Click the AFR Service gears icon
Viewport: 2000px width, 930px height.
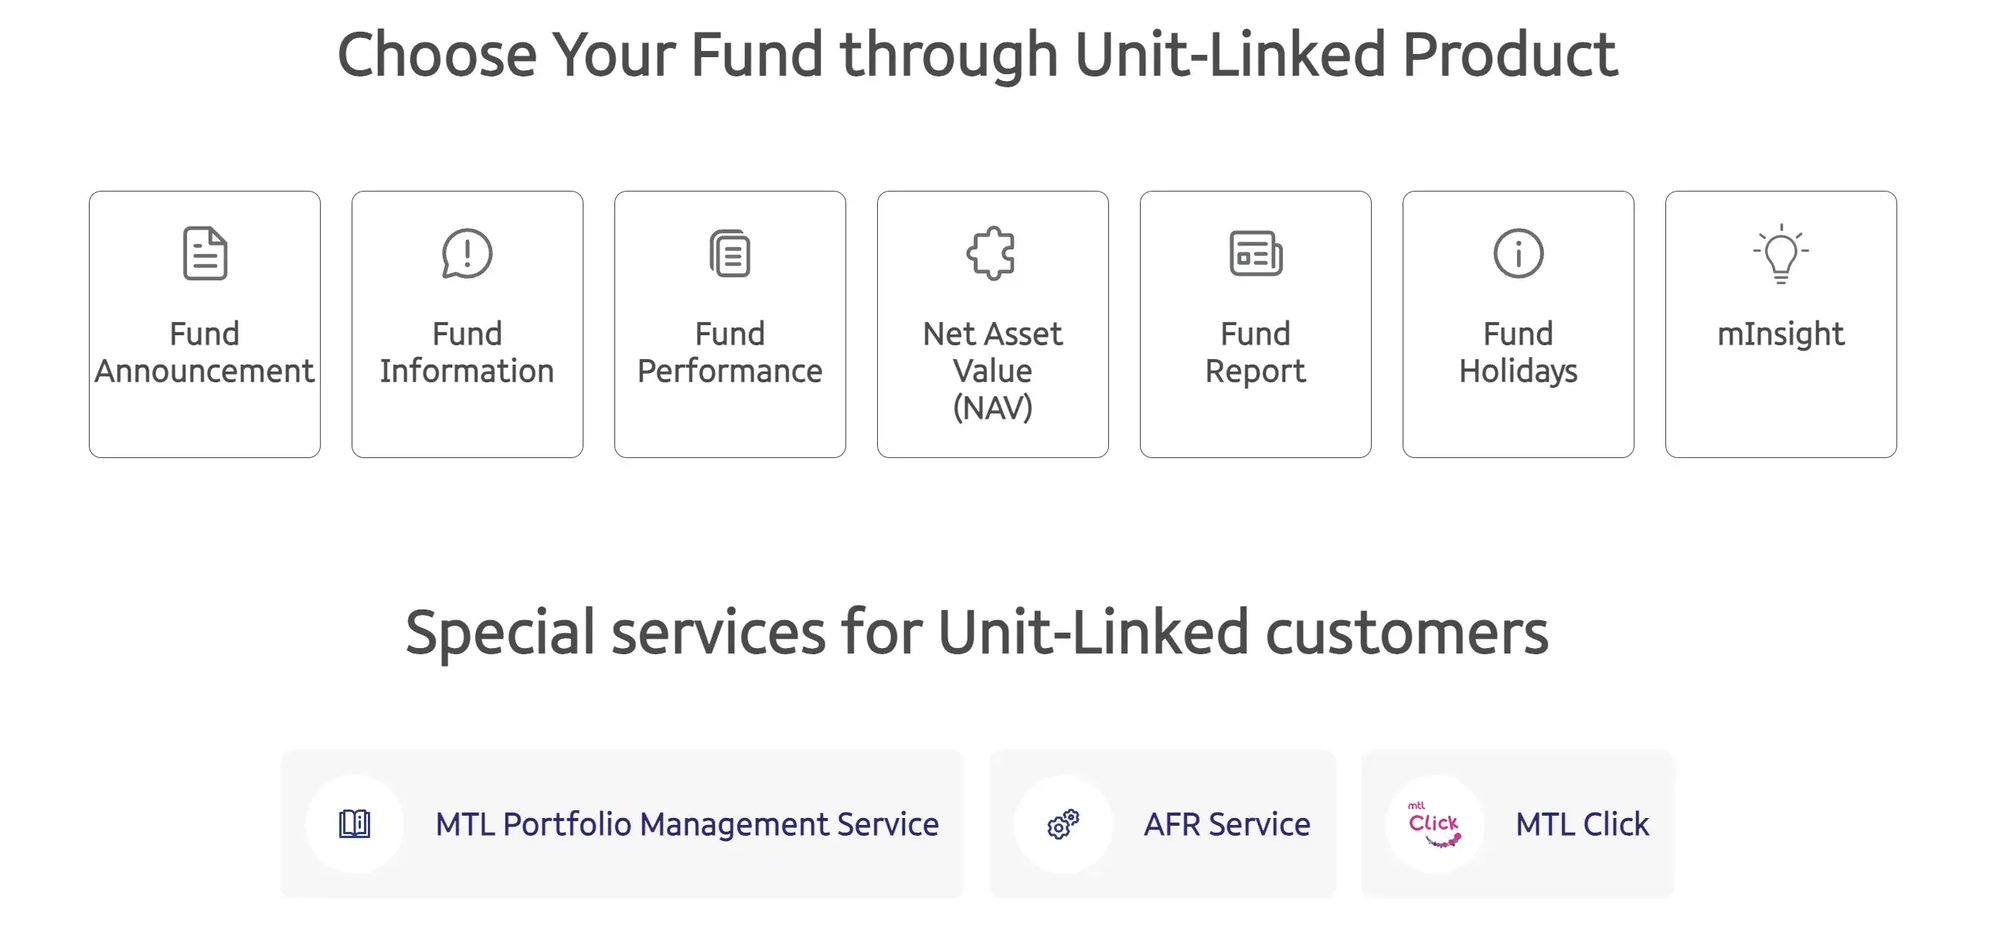[x=1062, y=823]
